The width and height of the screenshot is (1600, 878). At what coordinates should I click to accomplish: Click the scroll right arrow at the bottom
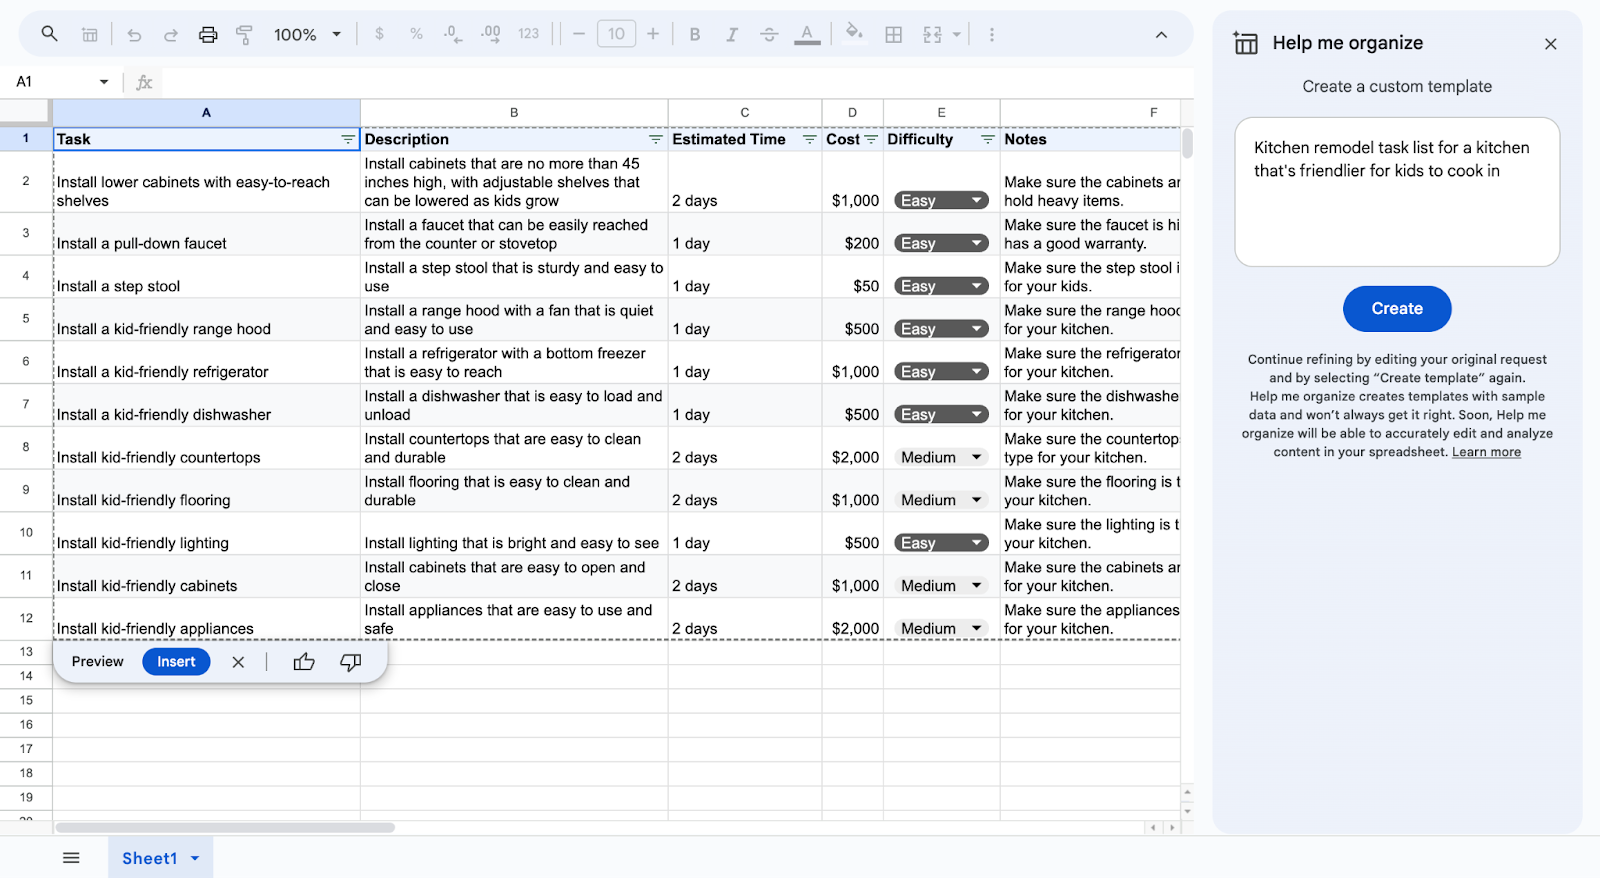[x=1172, y=828]
